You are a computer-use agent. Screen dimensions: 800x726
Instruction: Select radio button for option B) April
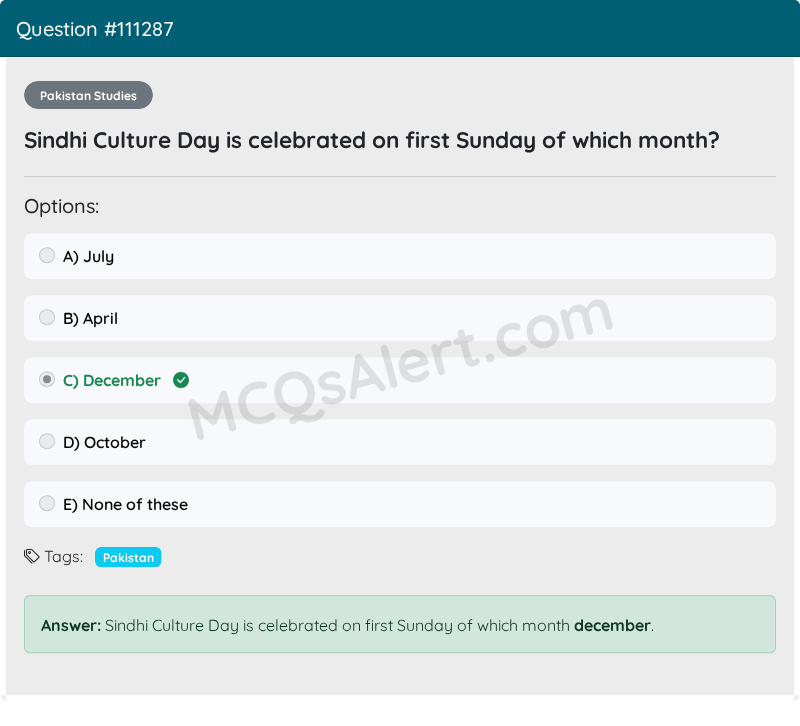pos(47,317)
